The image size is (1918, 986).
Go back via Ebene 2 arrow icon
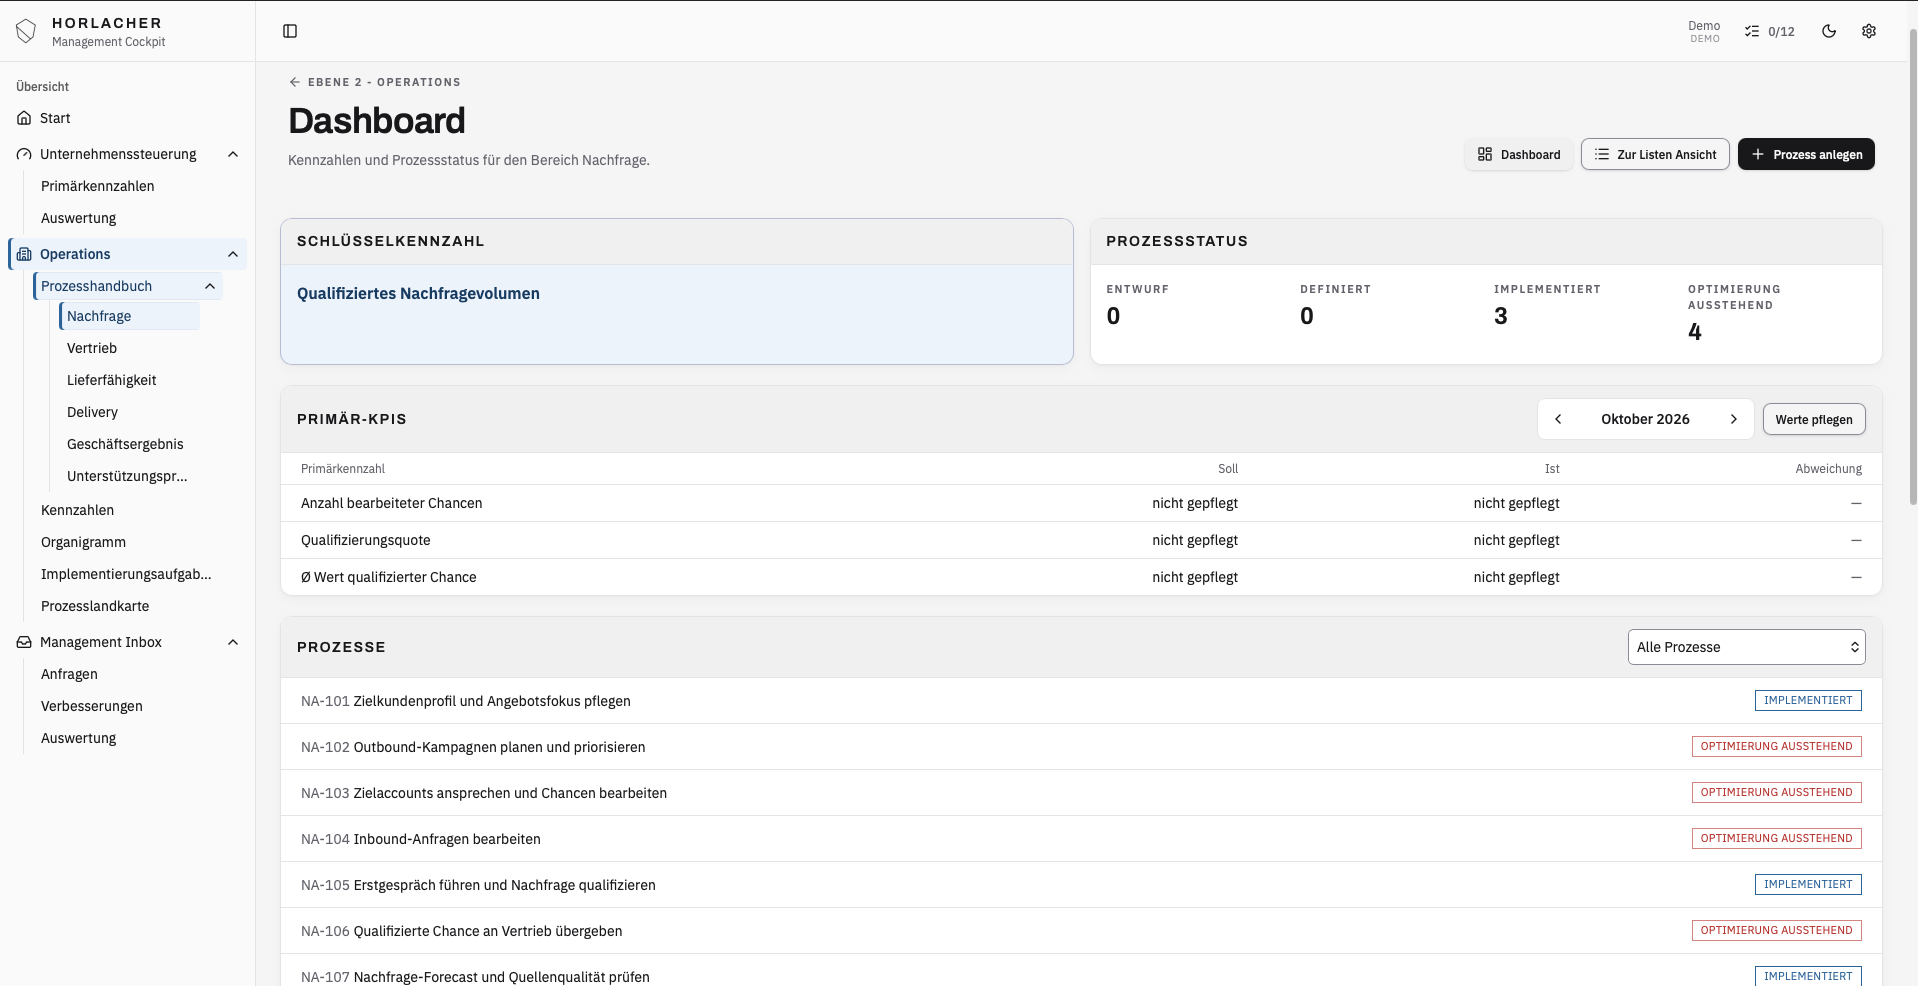[294, 82]
